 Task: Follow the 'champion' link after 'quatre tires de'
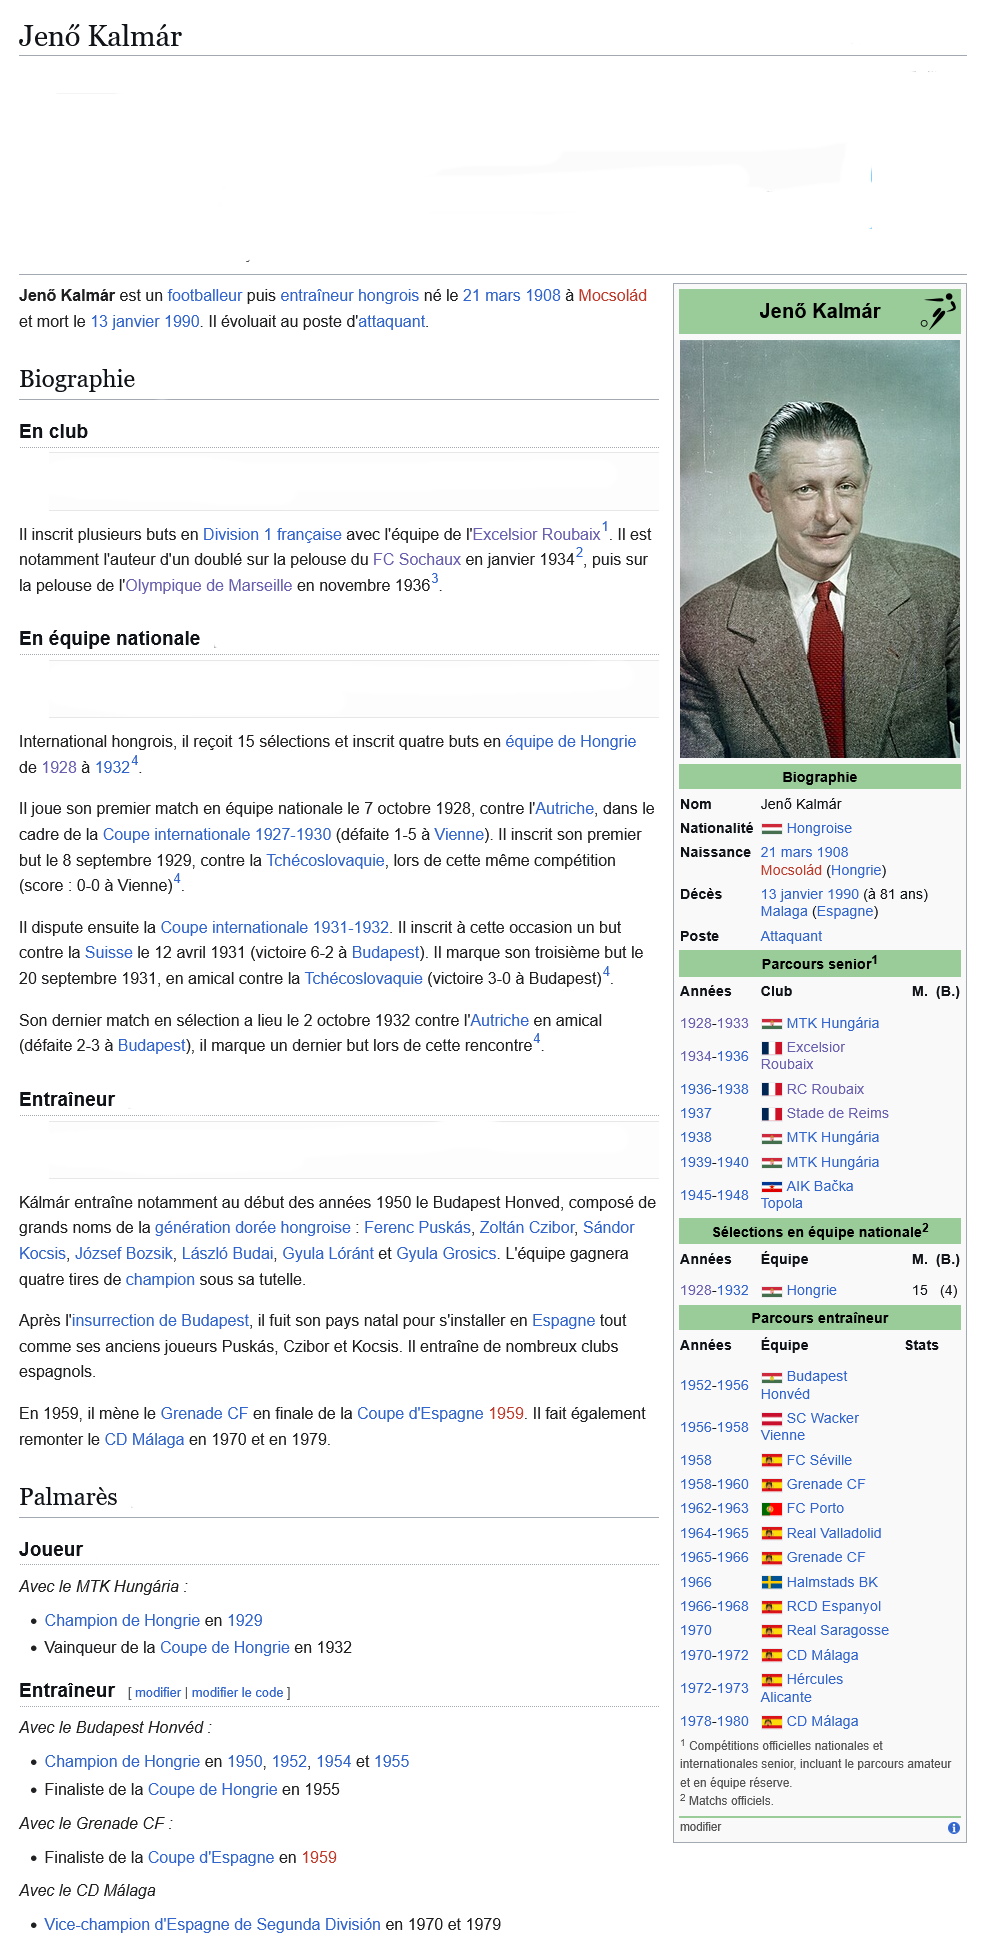[160, 1279]
